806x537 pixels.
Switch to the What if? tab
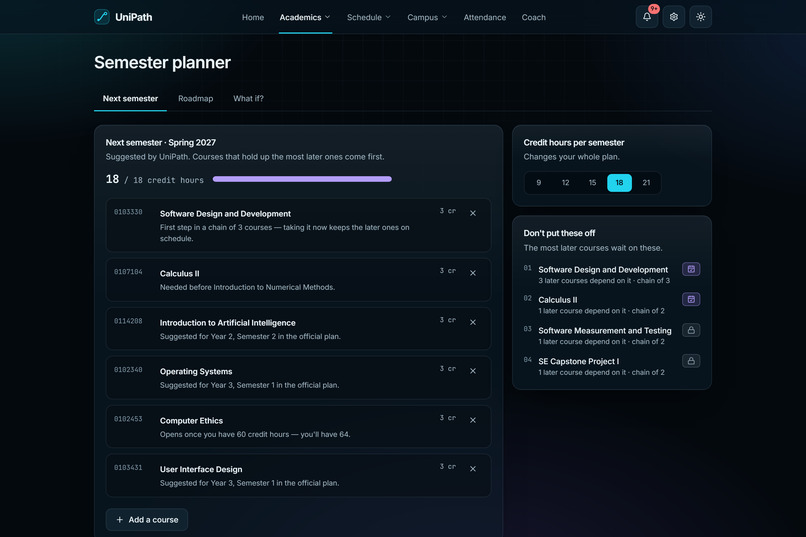[x=248, y=99]
